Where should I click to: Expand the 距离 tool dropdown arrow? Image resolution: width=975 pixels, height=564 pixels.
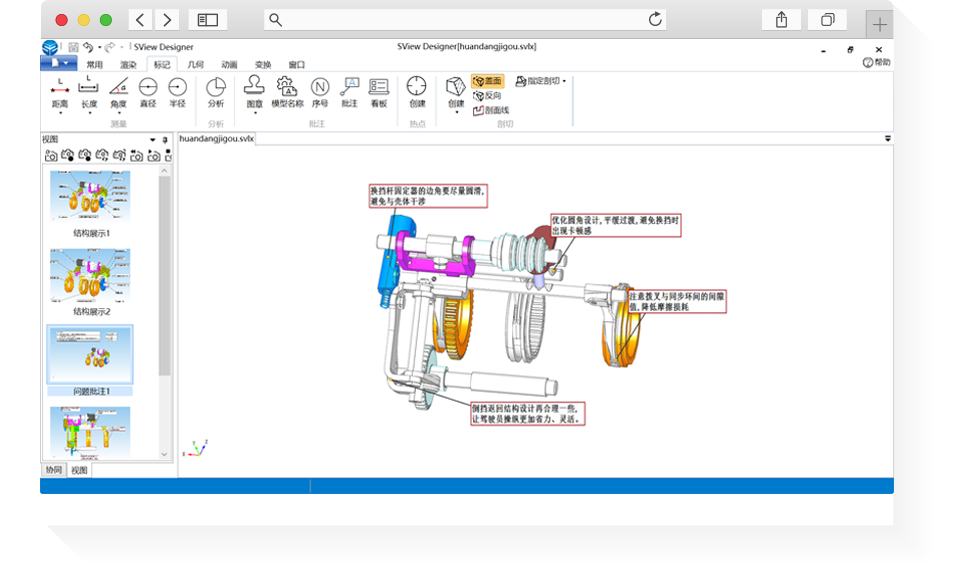click(60, 113)
